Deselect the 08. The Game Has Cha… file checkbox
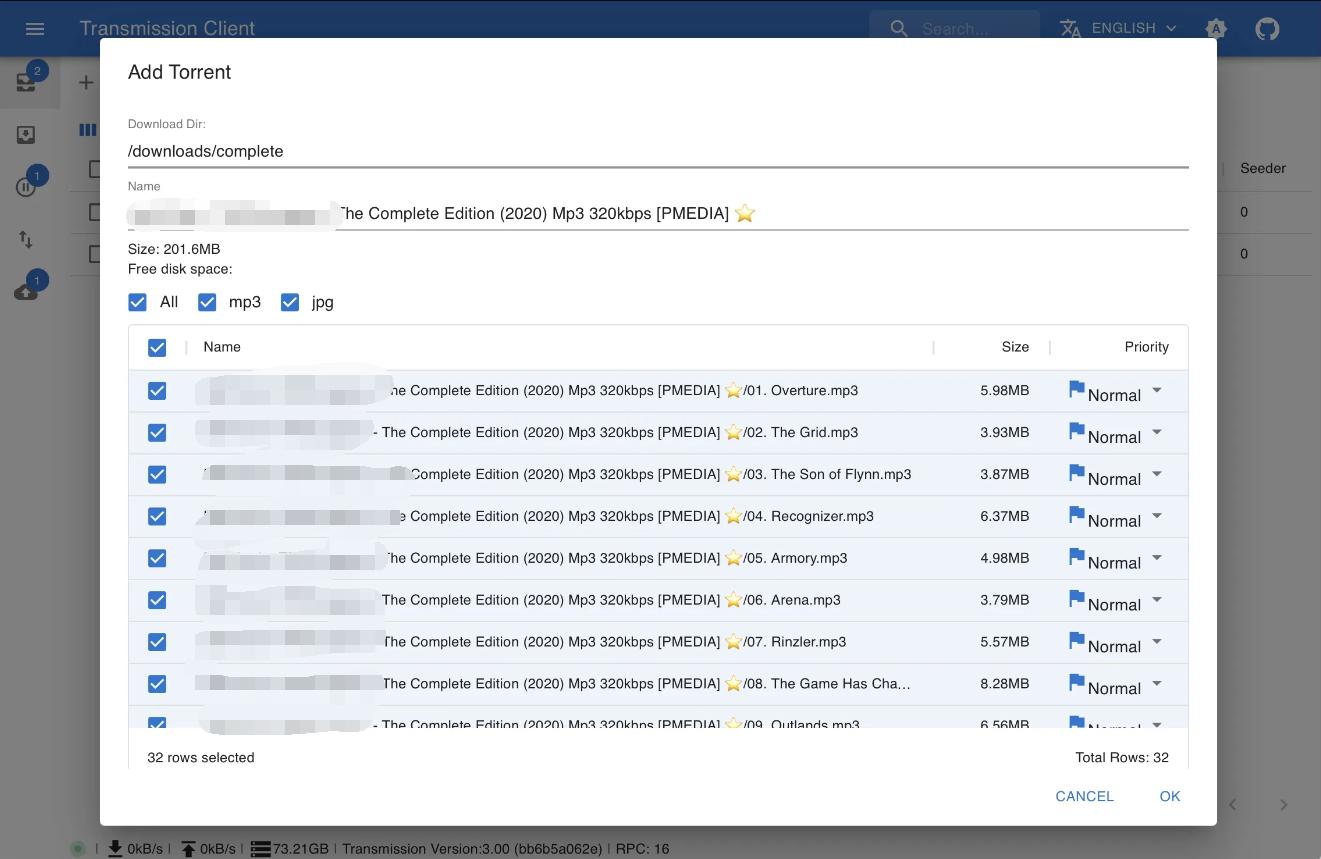 (157, 684)
